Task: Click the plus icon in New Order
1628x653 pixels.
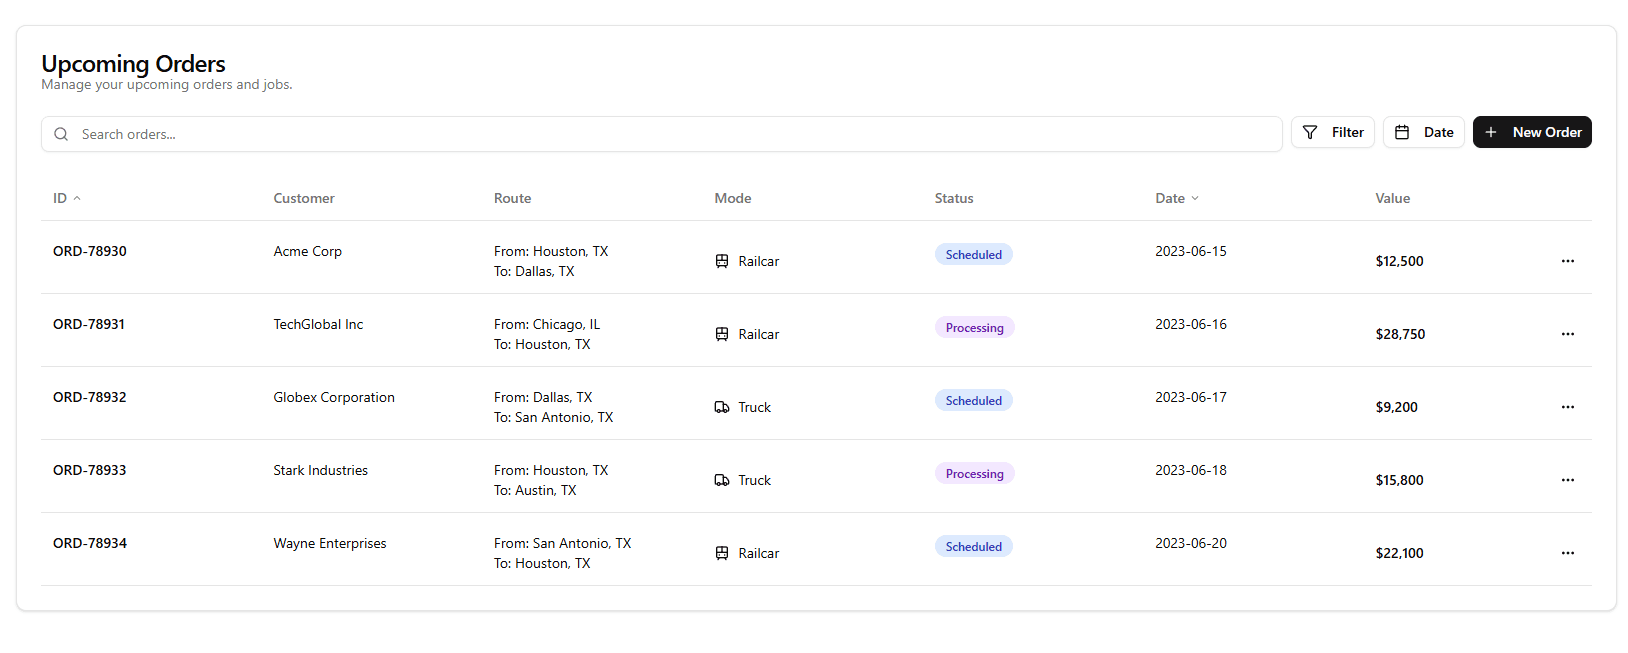Action: click(x=1491, y=132)
